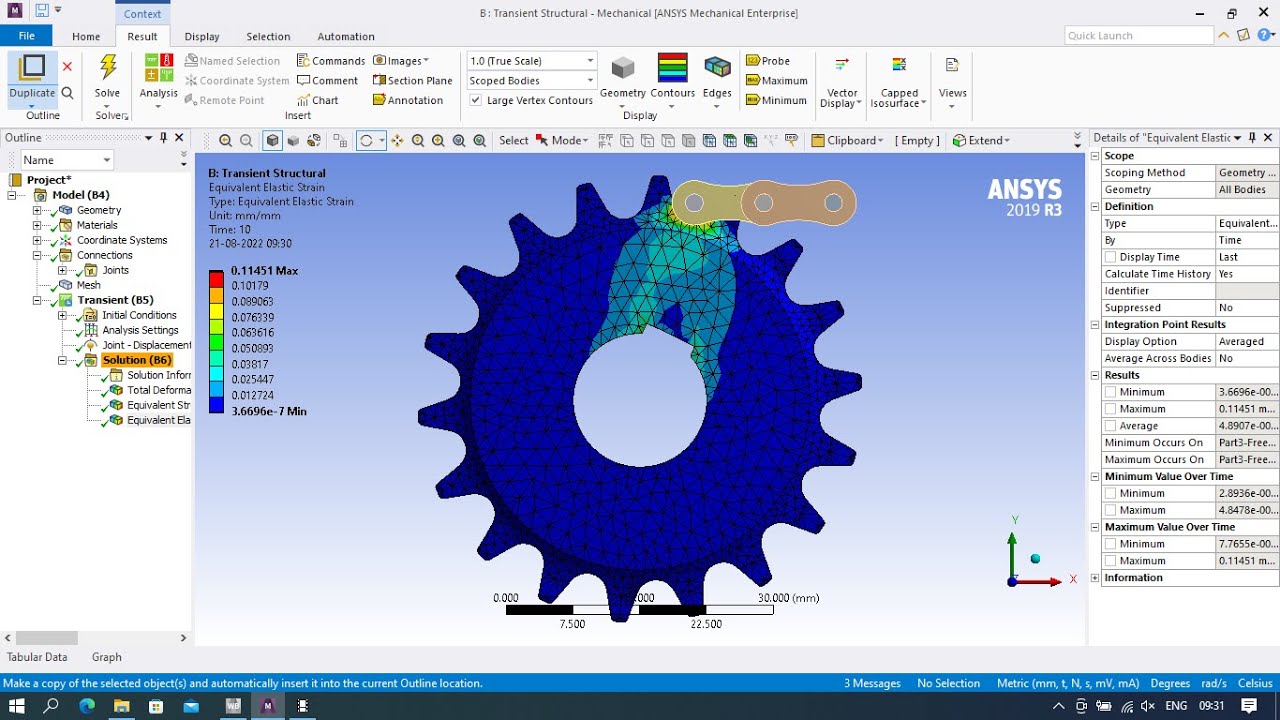Viewport: 1280px width, 720px height.
Task: Open the Tabular Data tab
Action: [x=37, y=657]
